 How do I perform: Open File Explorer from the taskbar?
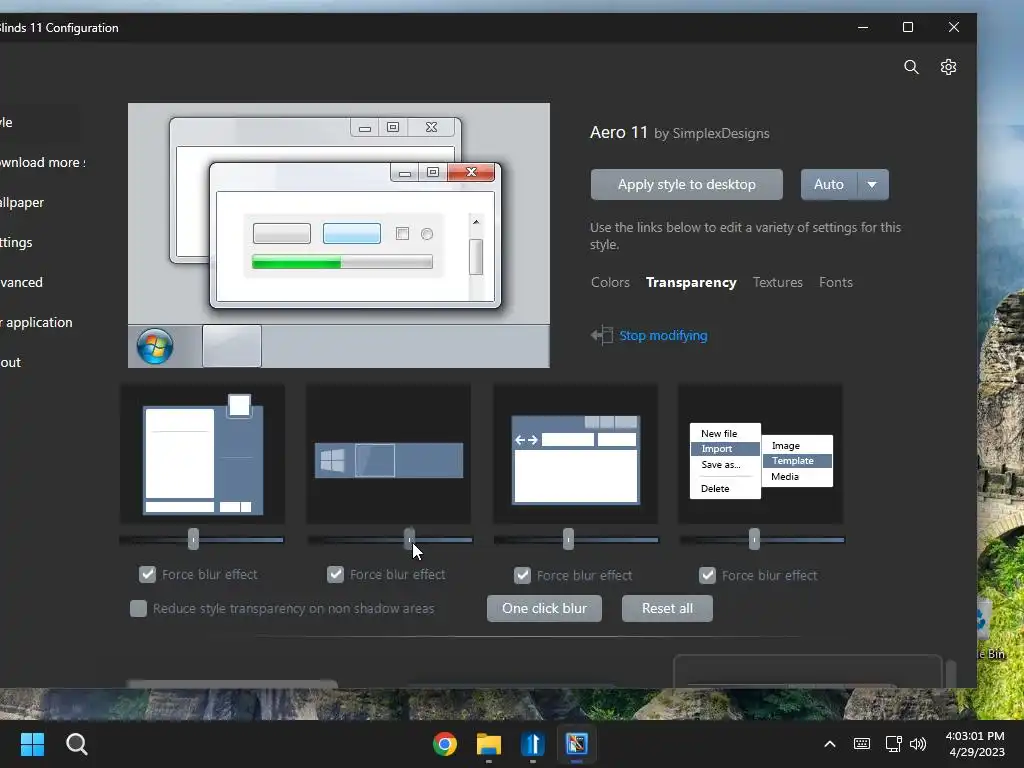coord(488,744)
